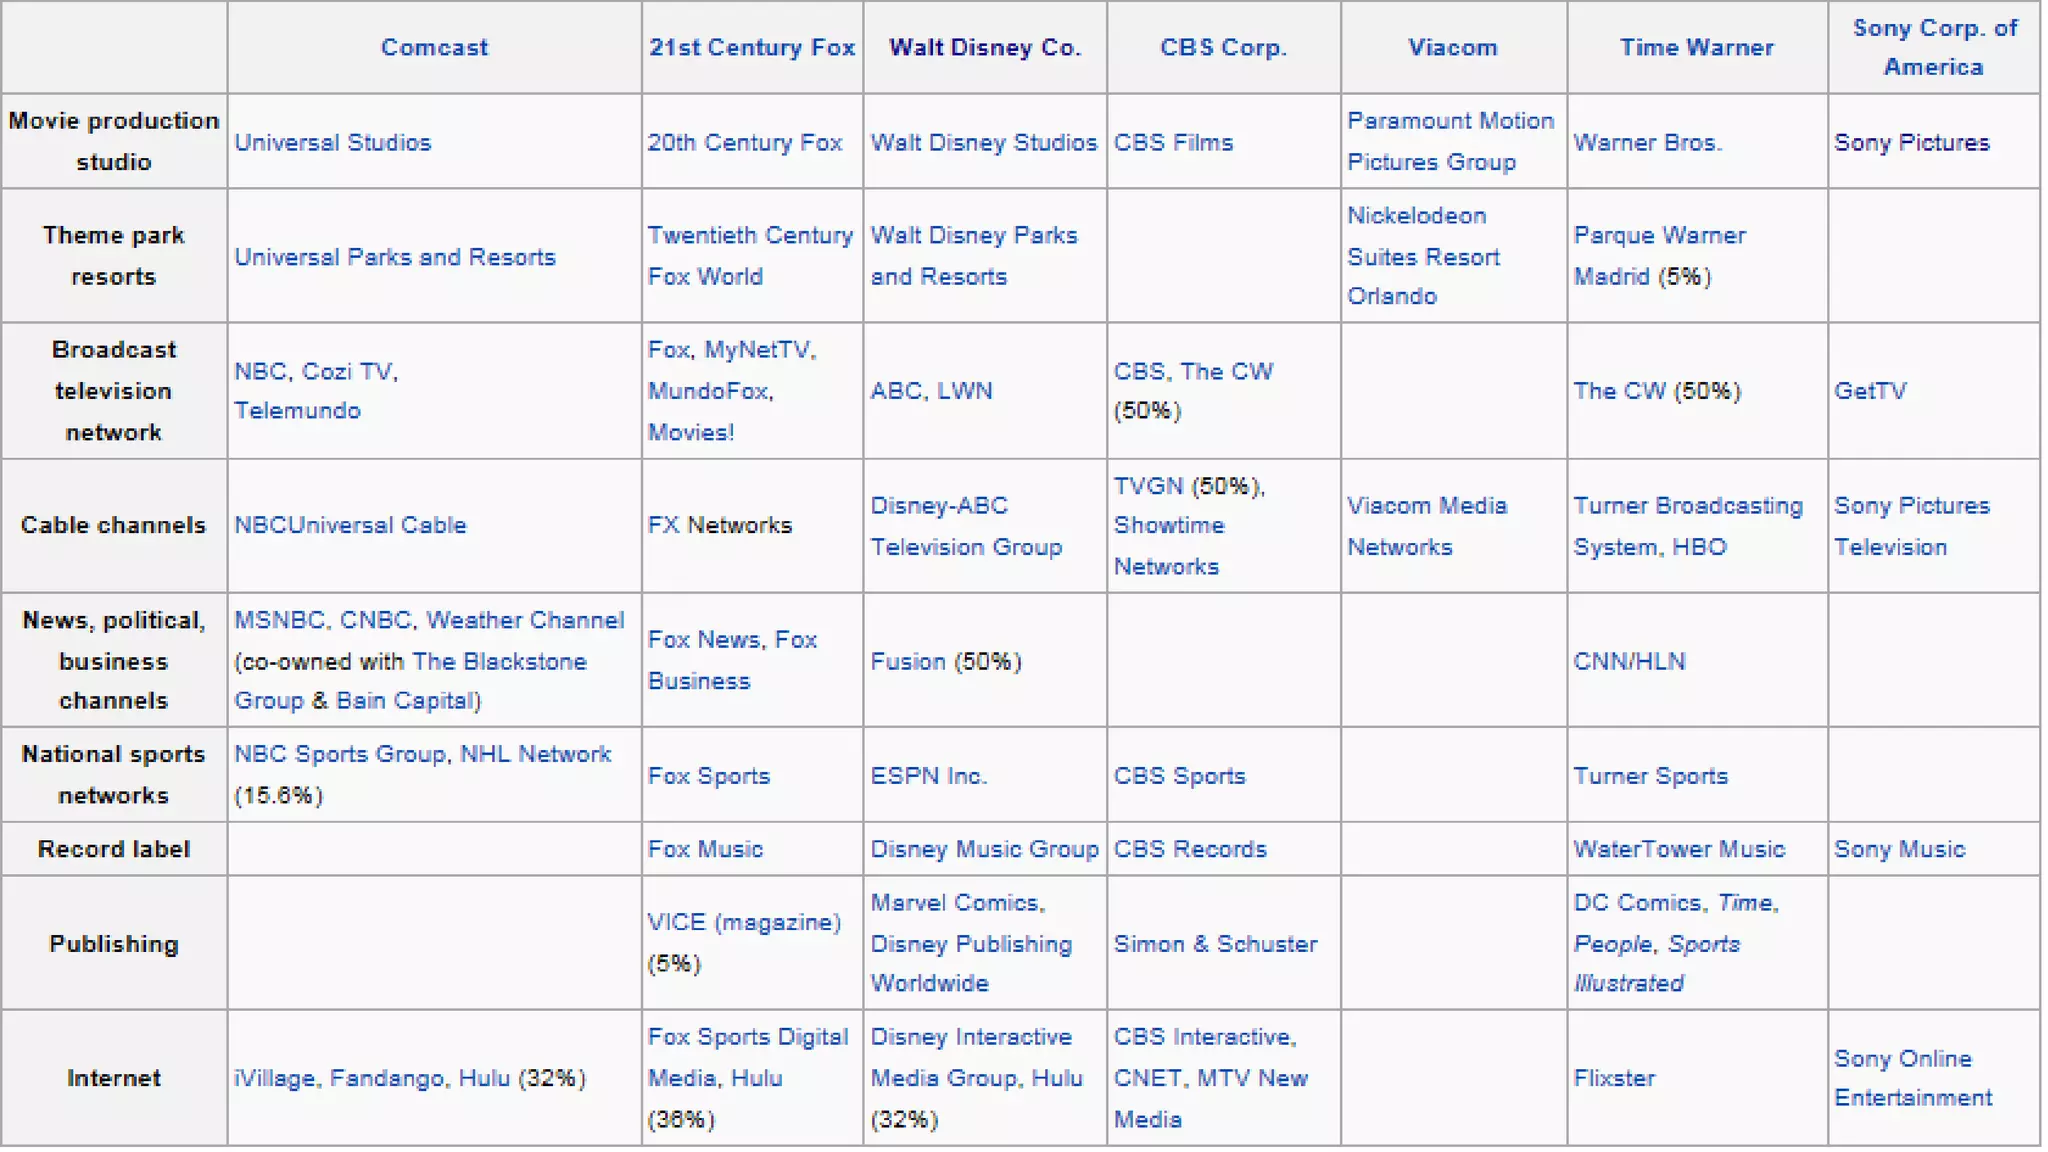Click the GetTV link
Viewport: 2048px width, 1152px height.
pos(1869,390)
